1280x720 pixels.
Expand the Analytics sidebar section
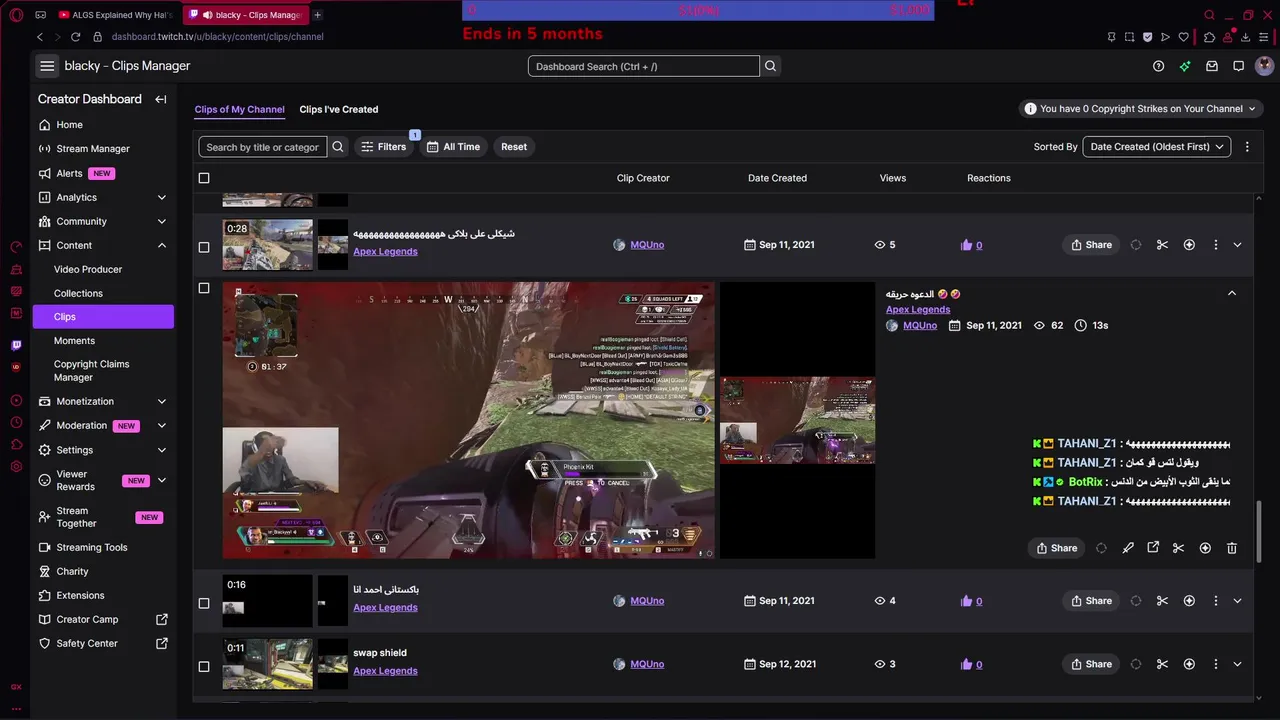162,197
